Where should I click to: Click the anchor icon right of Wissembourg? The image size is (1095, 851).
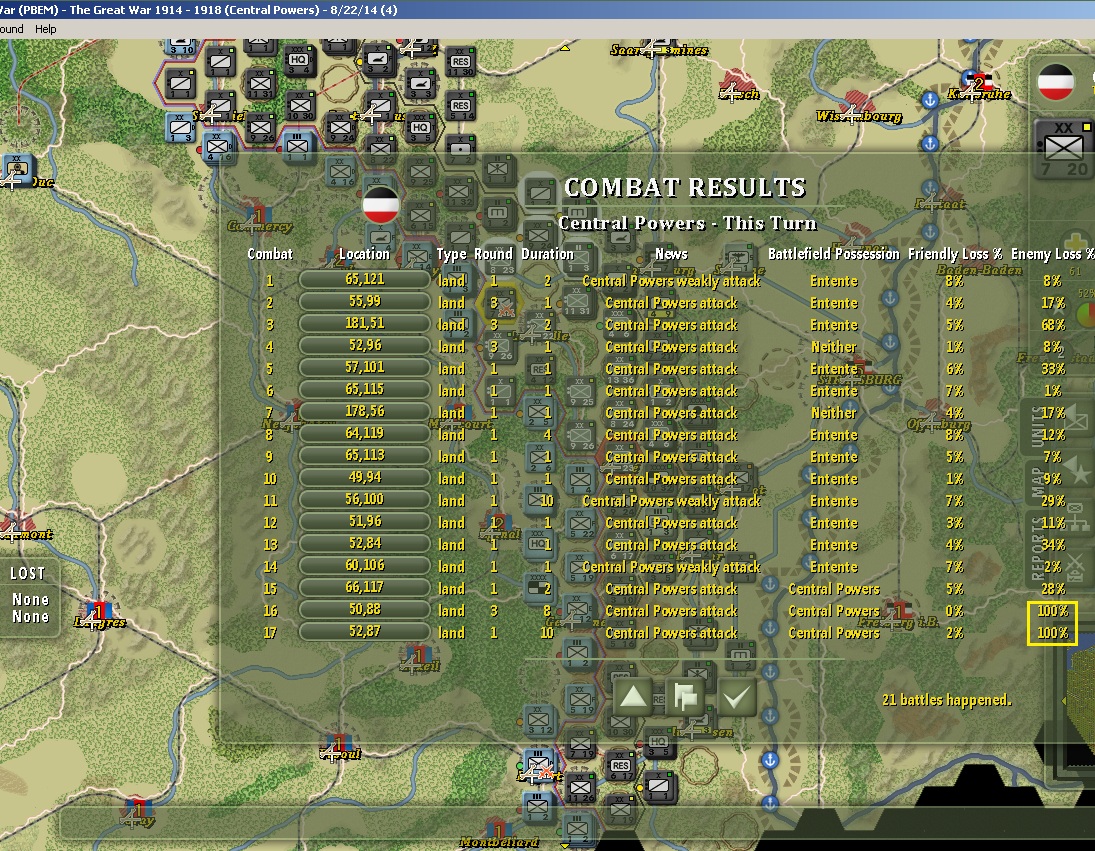click(x=929, y=100)
